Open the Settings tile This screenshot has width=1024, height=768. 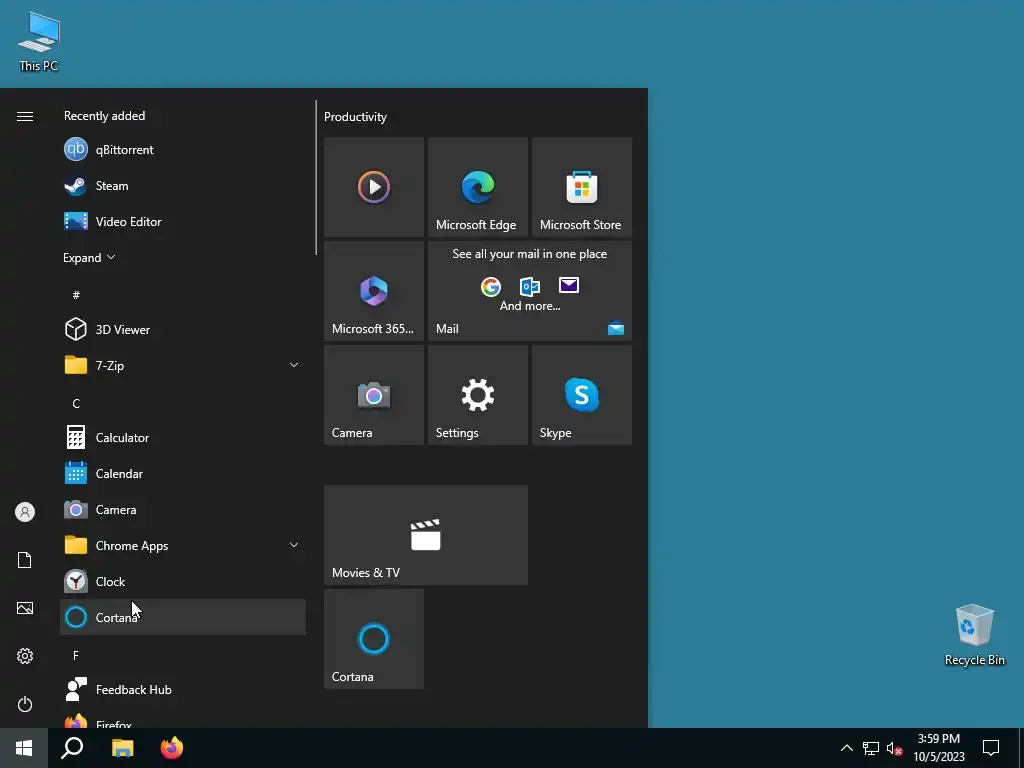pyautogui.click(x=477, y=394)
